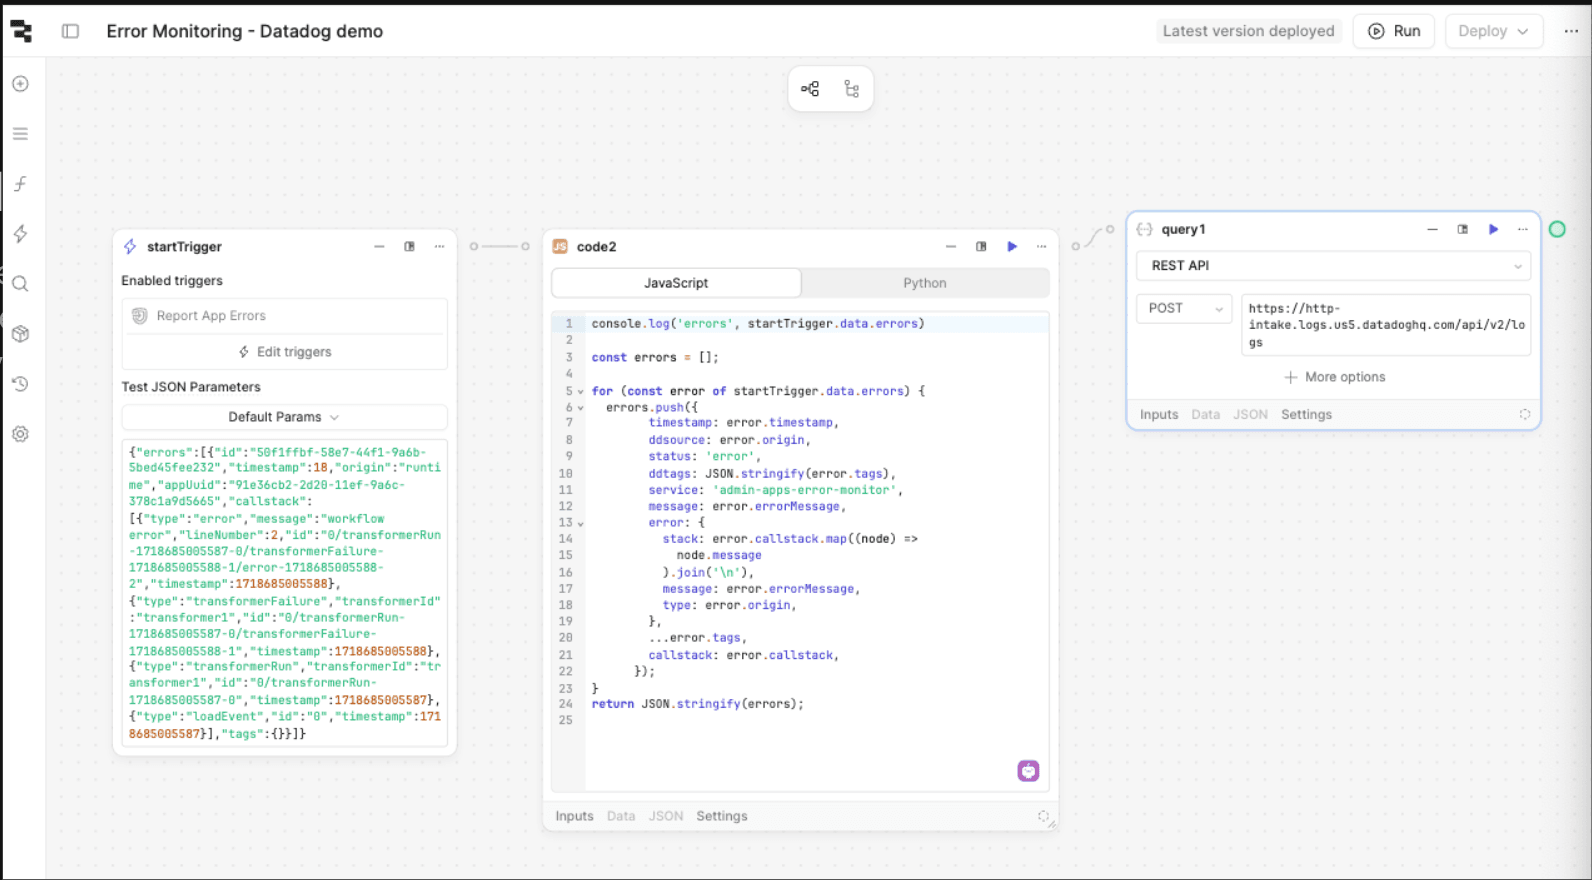Click the add block plus icon
Viewport: 1592px width, 880px height.
point(20,84)
